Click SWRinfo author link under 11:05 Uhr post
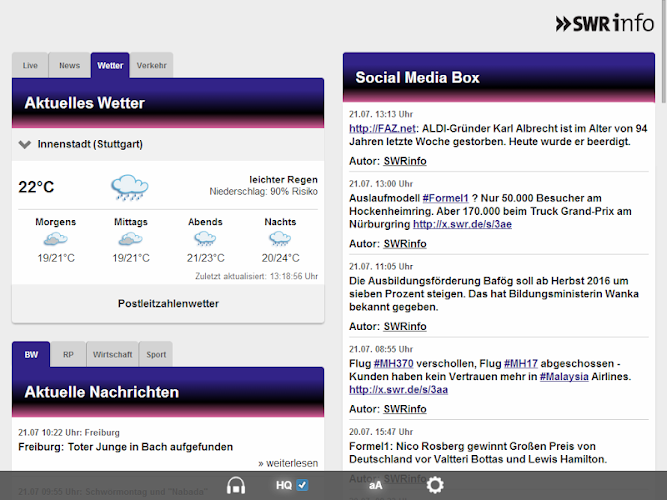 [x=405, y=326]
